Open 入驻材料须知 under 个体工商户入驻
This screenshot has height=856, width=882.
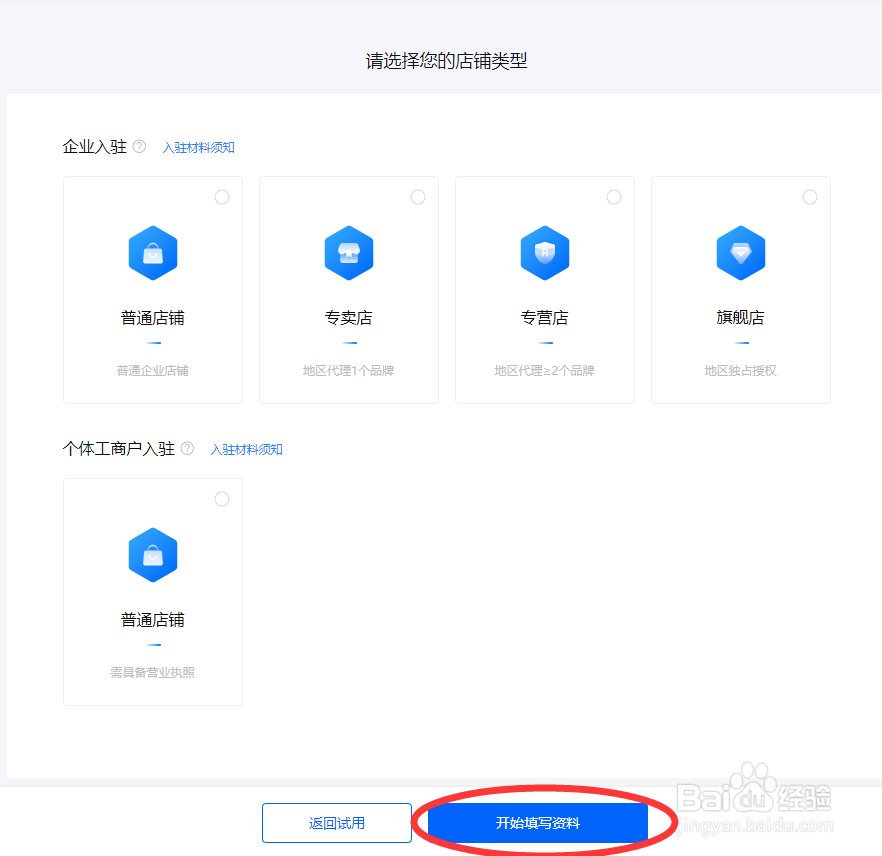(246, 448)
